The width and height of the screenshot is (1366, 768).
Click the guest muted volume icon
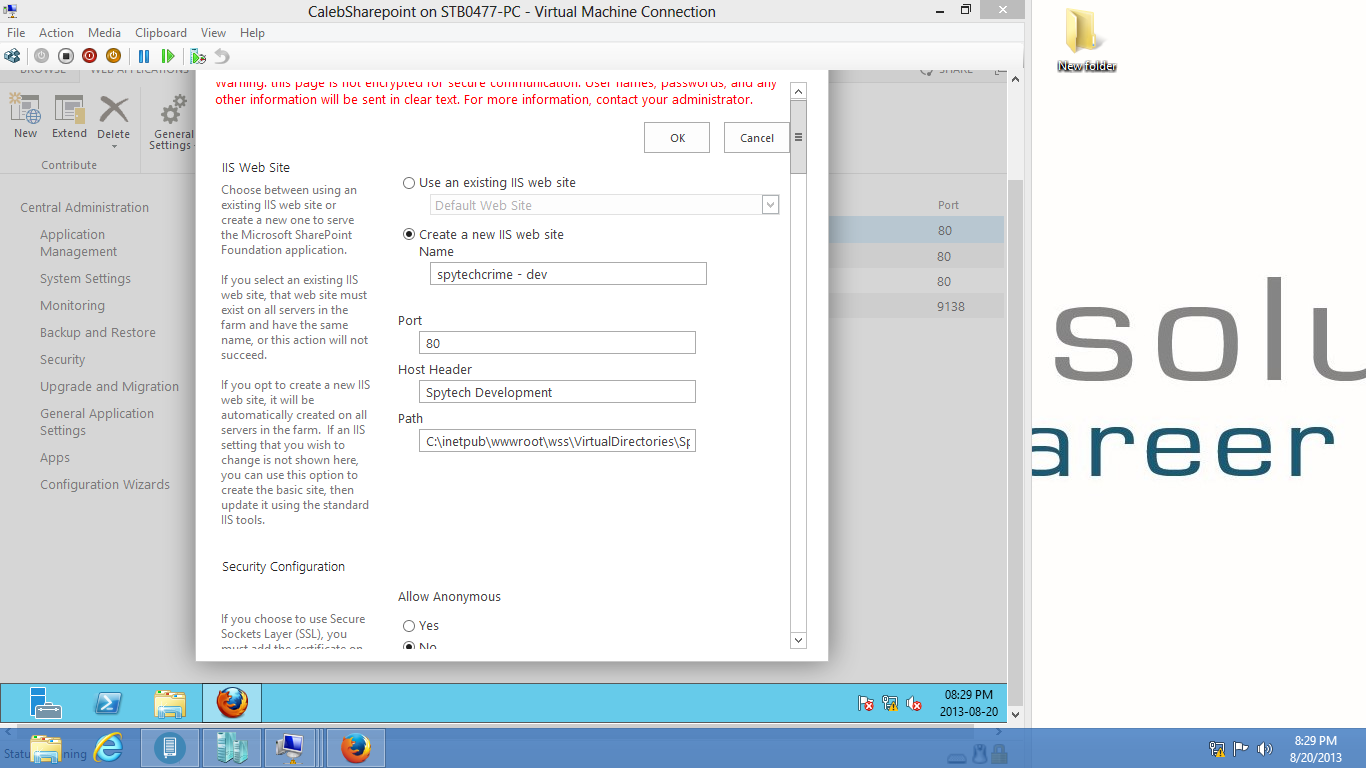pyautogui.click(x=914, y=703)
